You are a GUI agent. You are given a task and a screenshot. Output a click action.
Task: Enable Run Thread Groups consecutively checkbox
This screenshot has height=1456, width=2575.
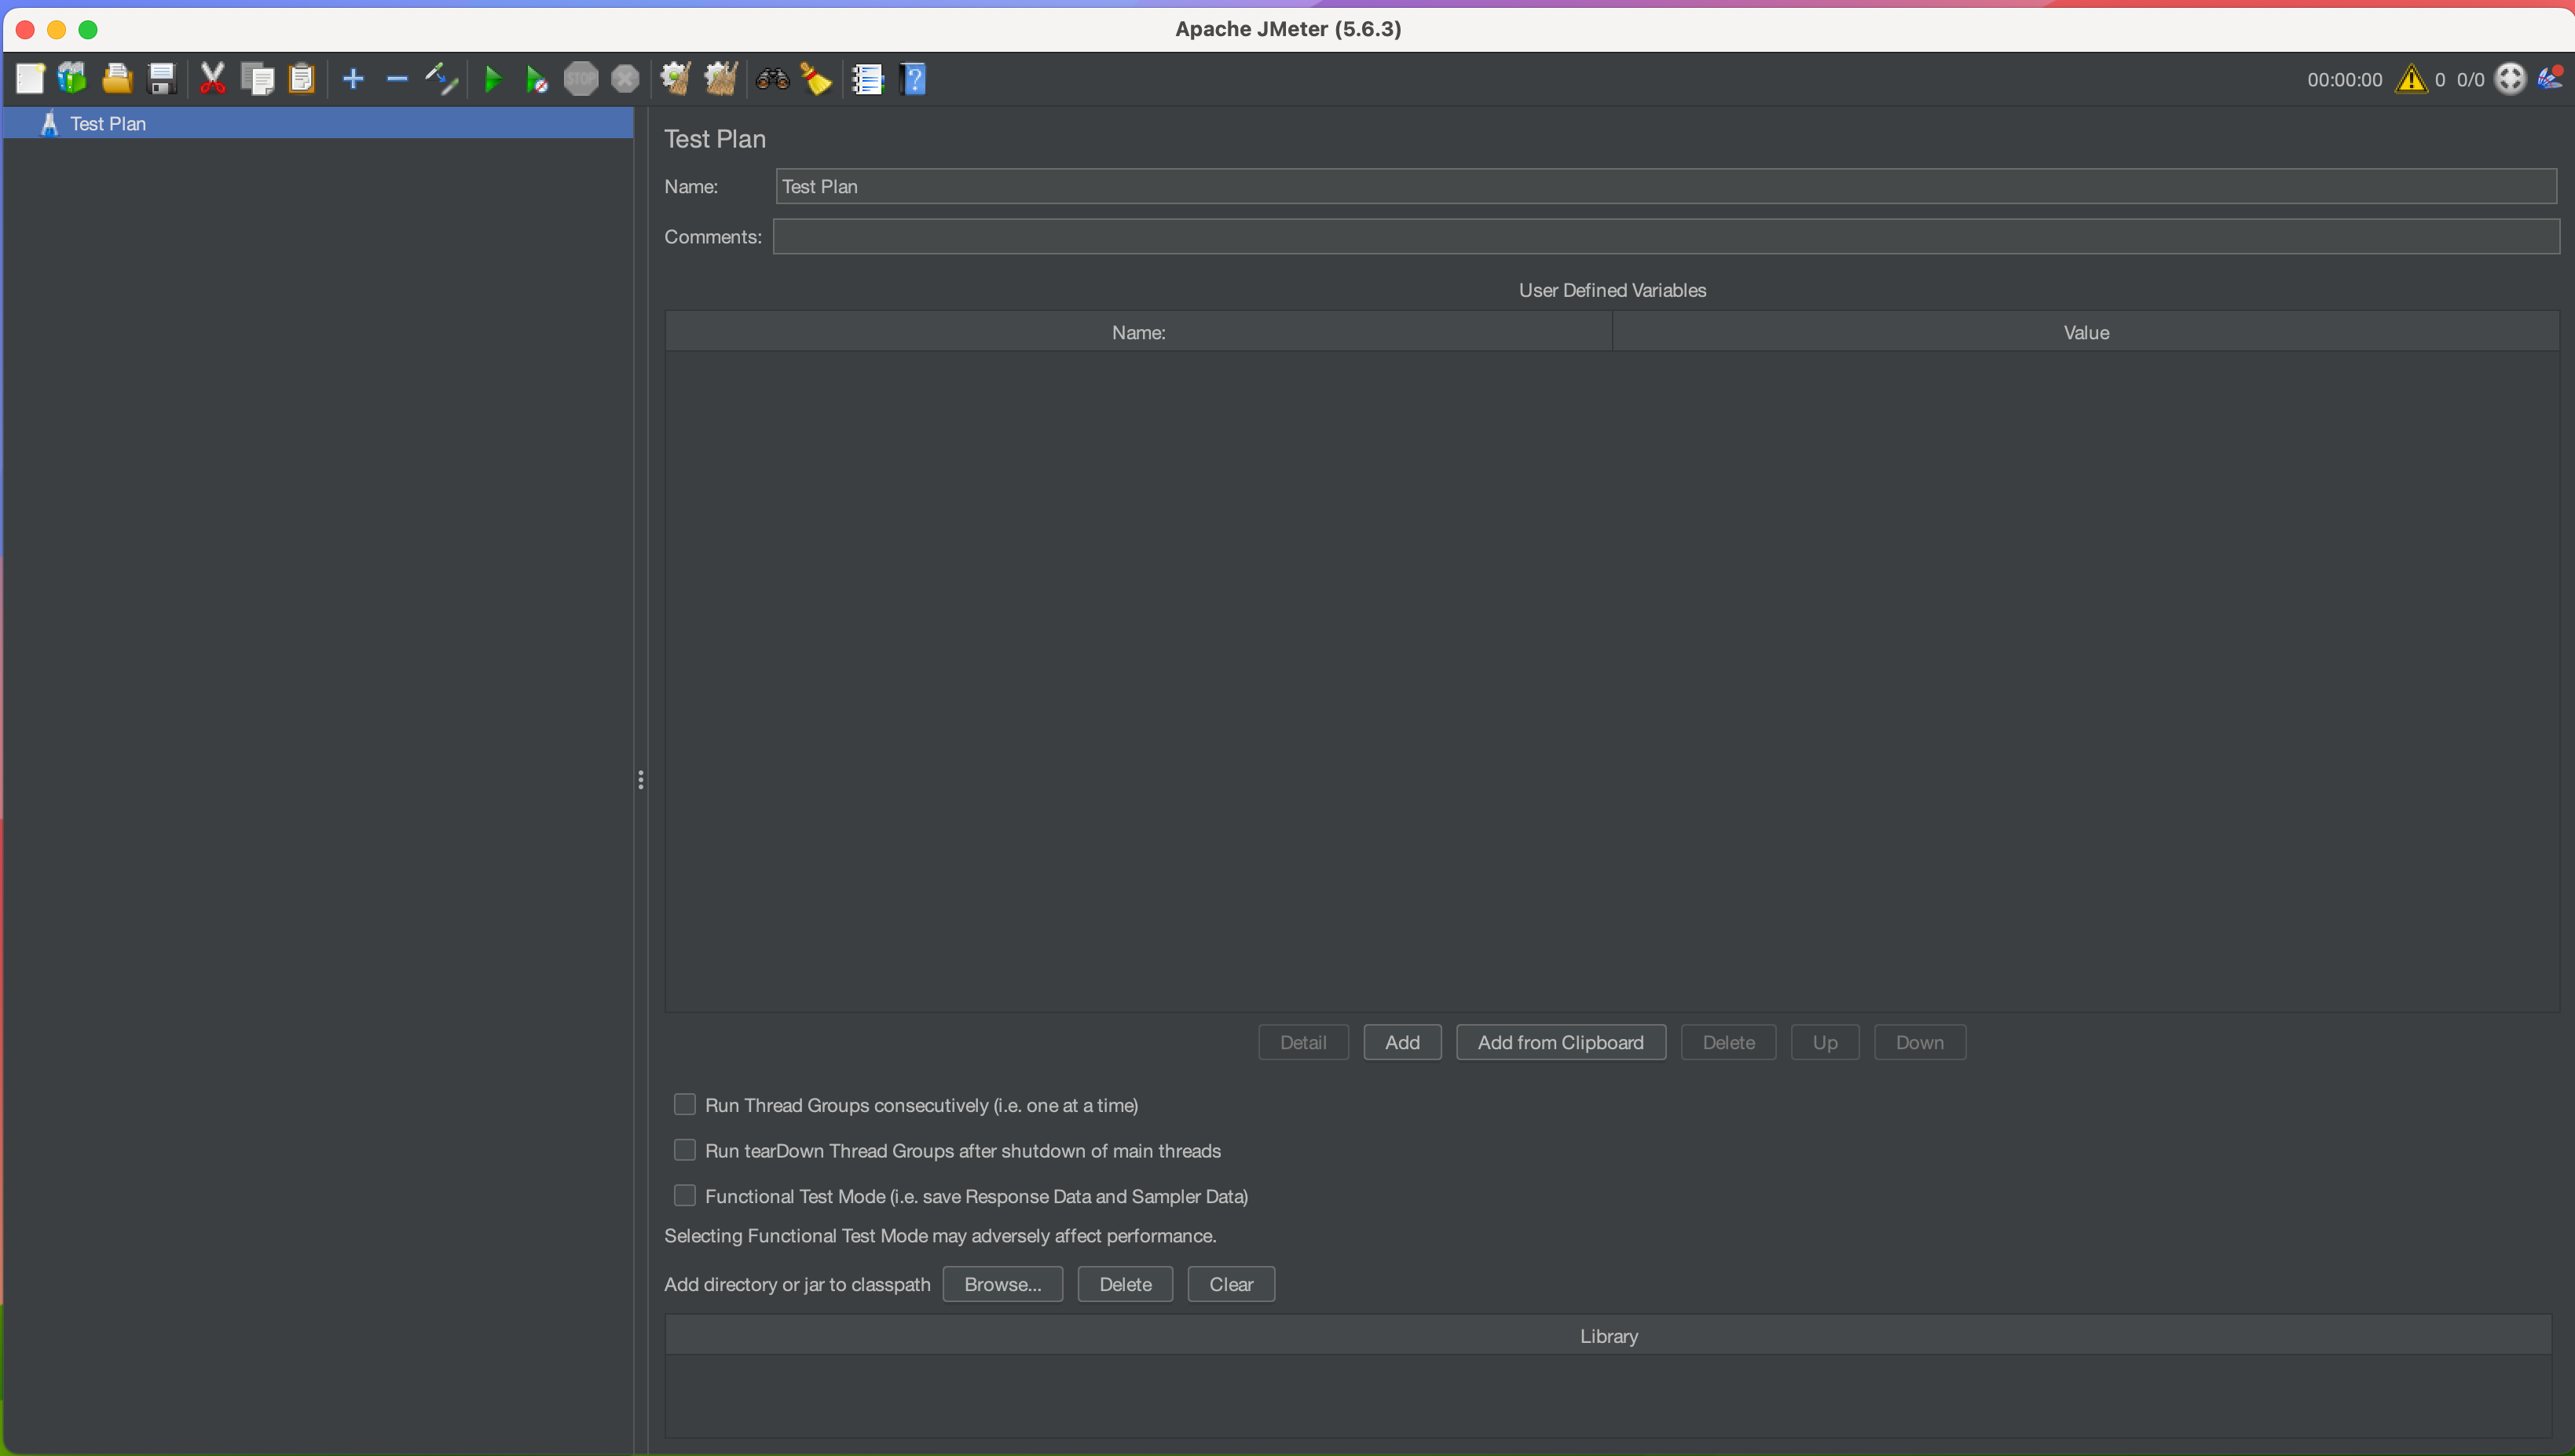tap(685, 1105)
